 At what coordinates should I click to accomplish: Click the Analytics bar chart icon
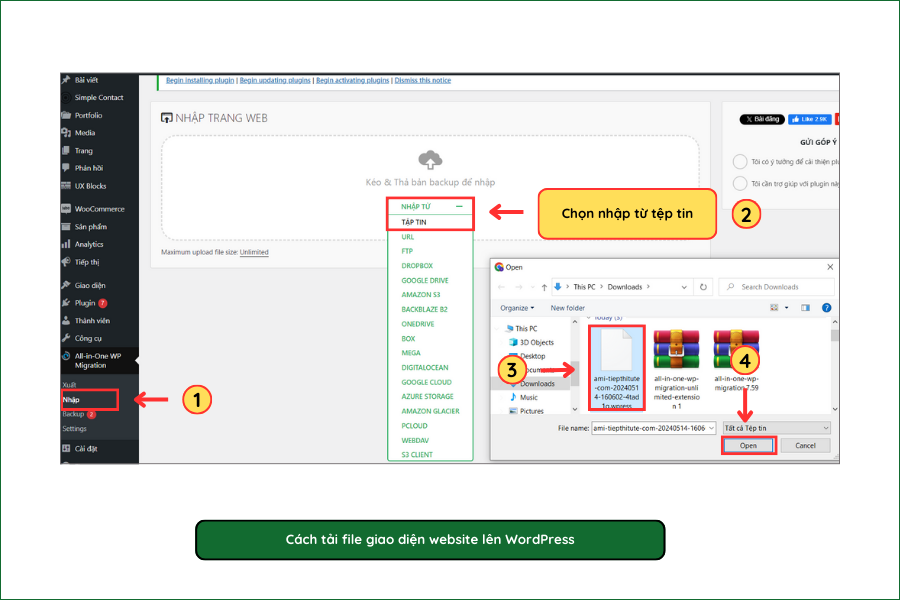pos(66,244)
